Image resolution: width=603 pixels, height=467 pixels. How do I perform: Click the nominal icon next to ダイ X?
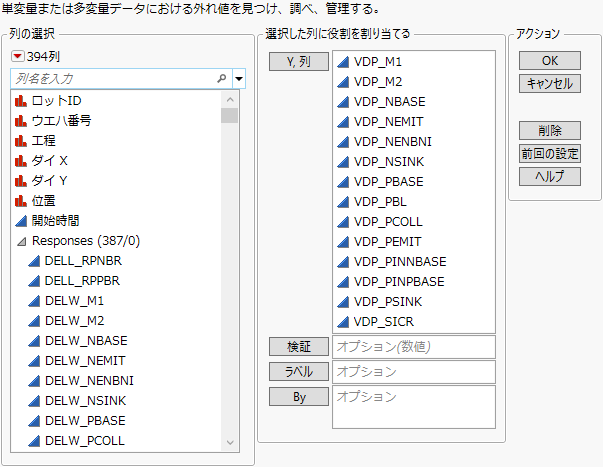tap(21, 161)
